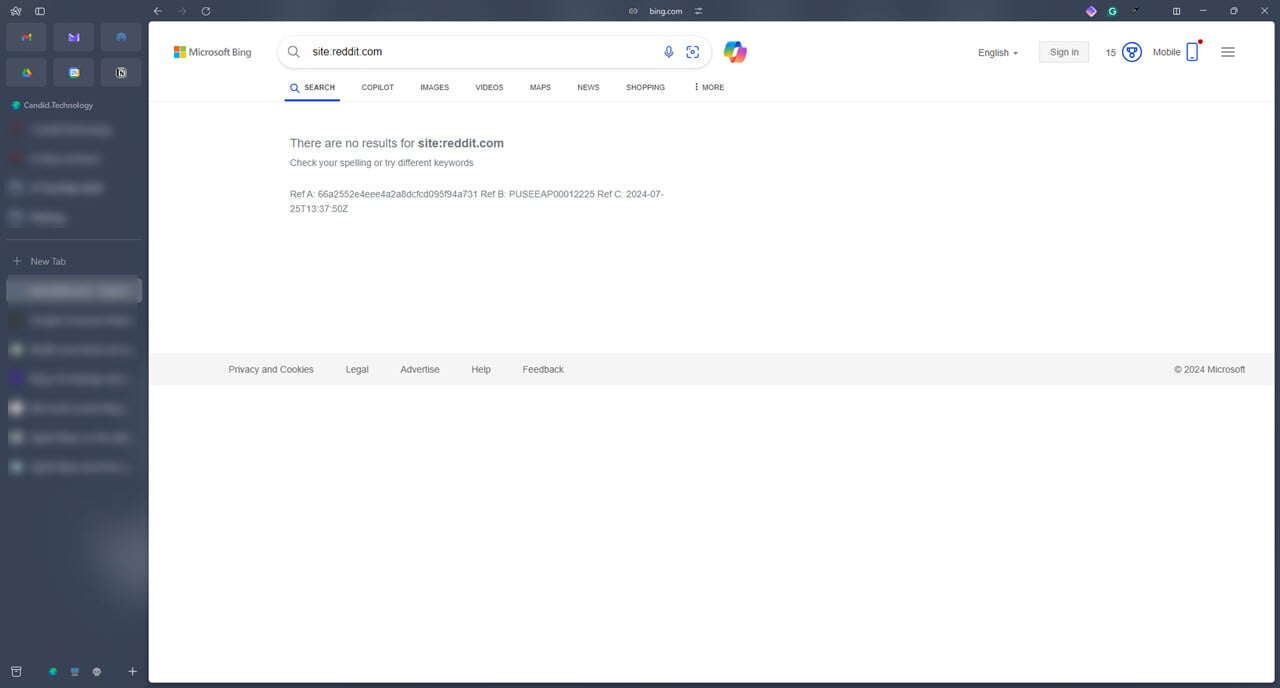Image resolution: width=1280 pixels, height=688 pixels.
Task: Open the Proton Mail pinned tab
Action: pos(73,37)
